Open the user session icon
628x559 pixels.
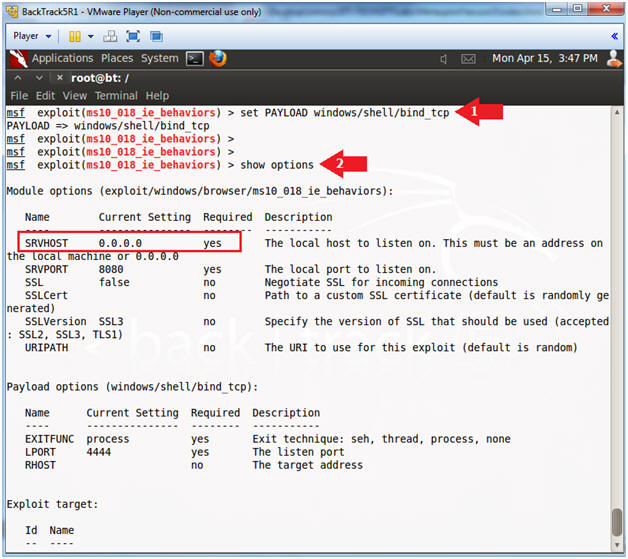614,58
